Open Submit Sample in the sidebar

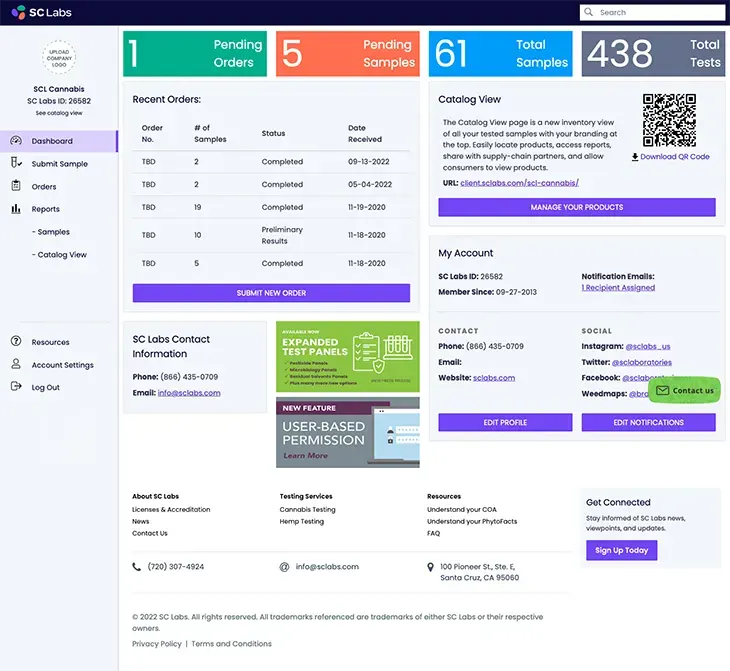click(60, 164)
